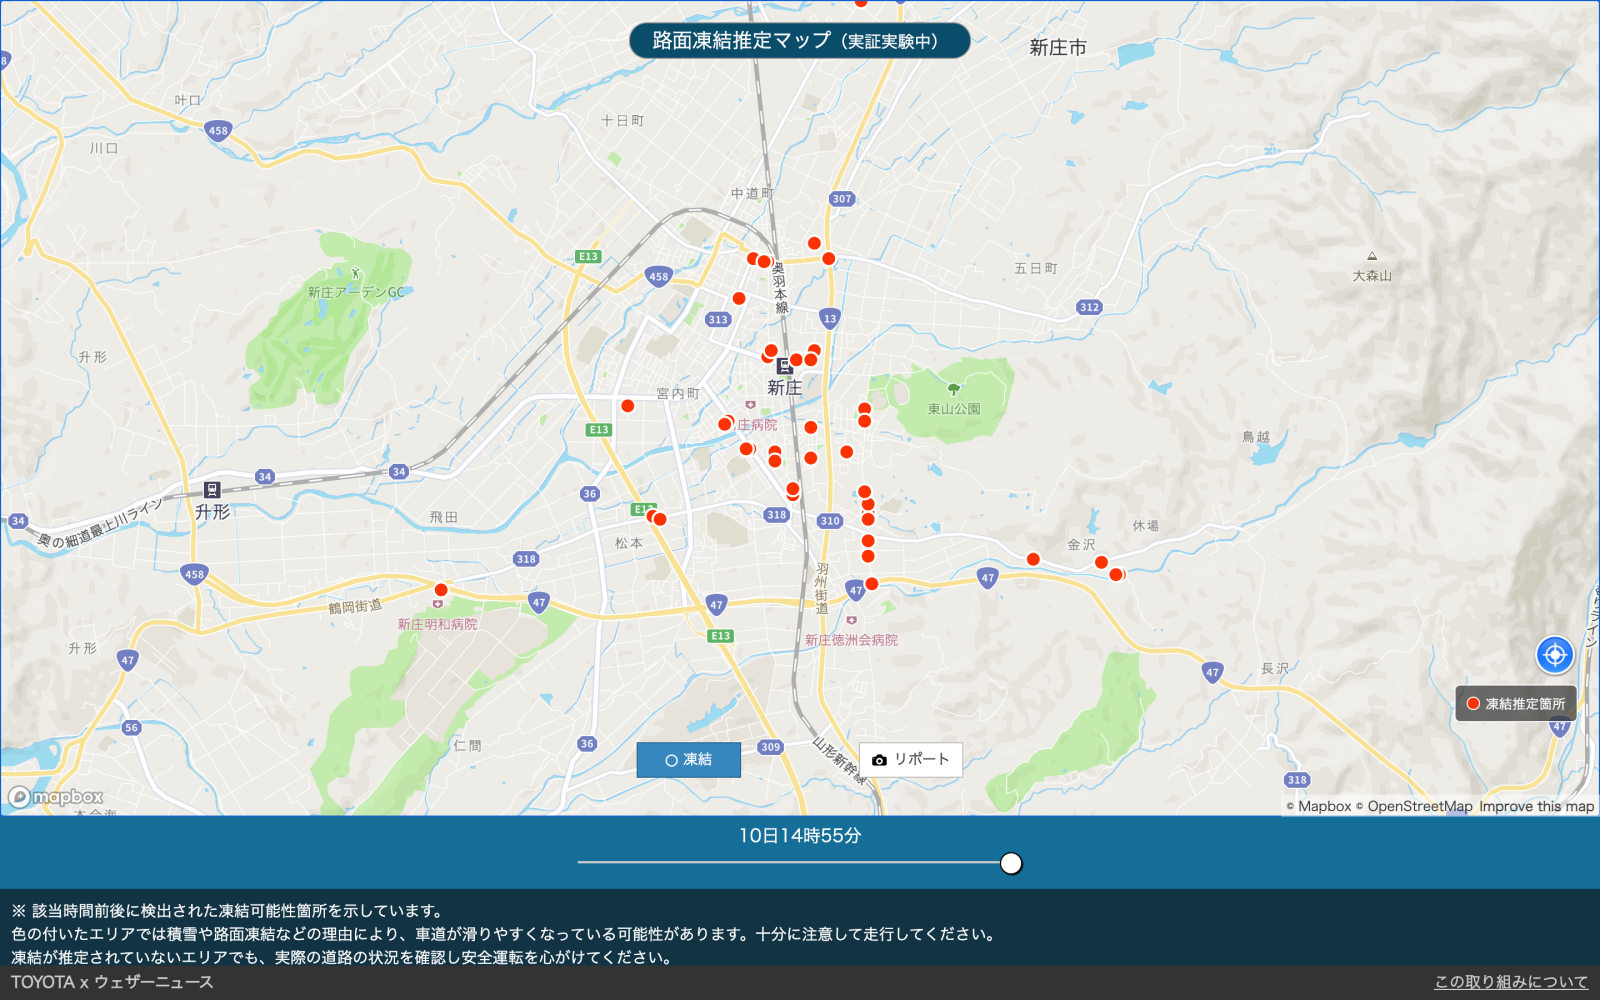Click the 五日町 map label
1600x1000 pixels.
pyautogui.click(x=1036, y=269)
